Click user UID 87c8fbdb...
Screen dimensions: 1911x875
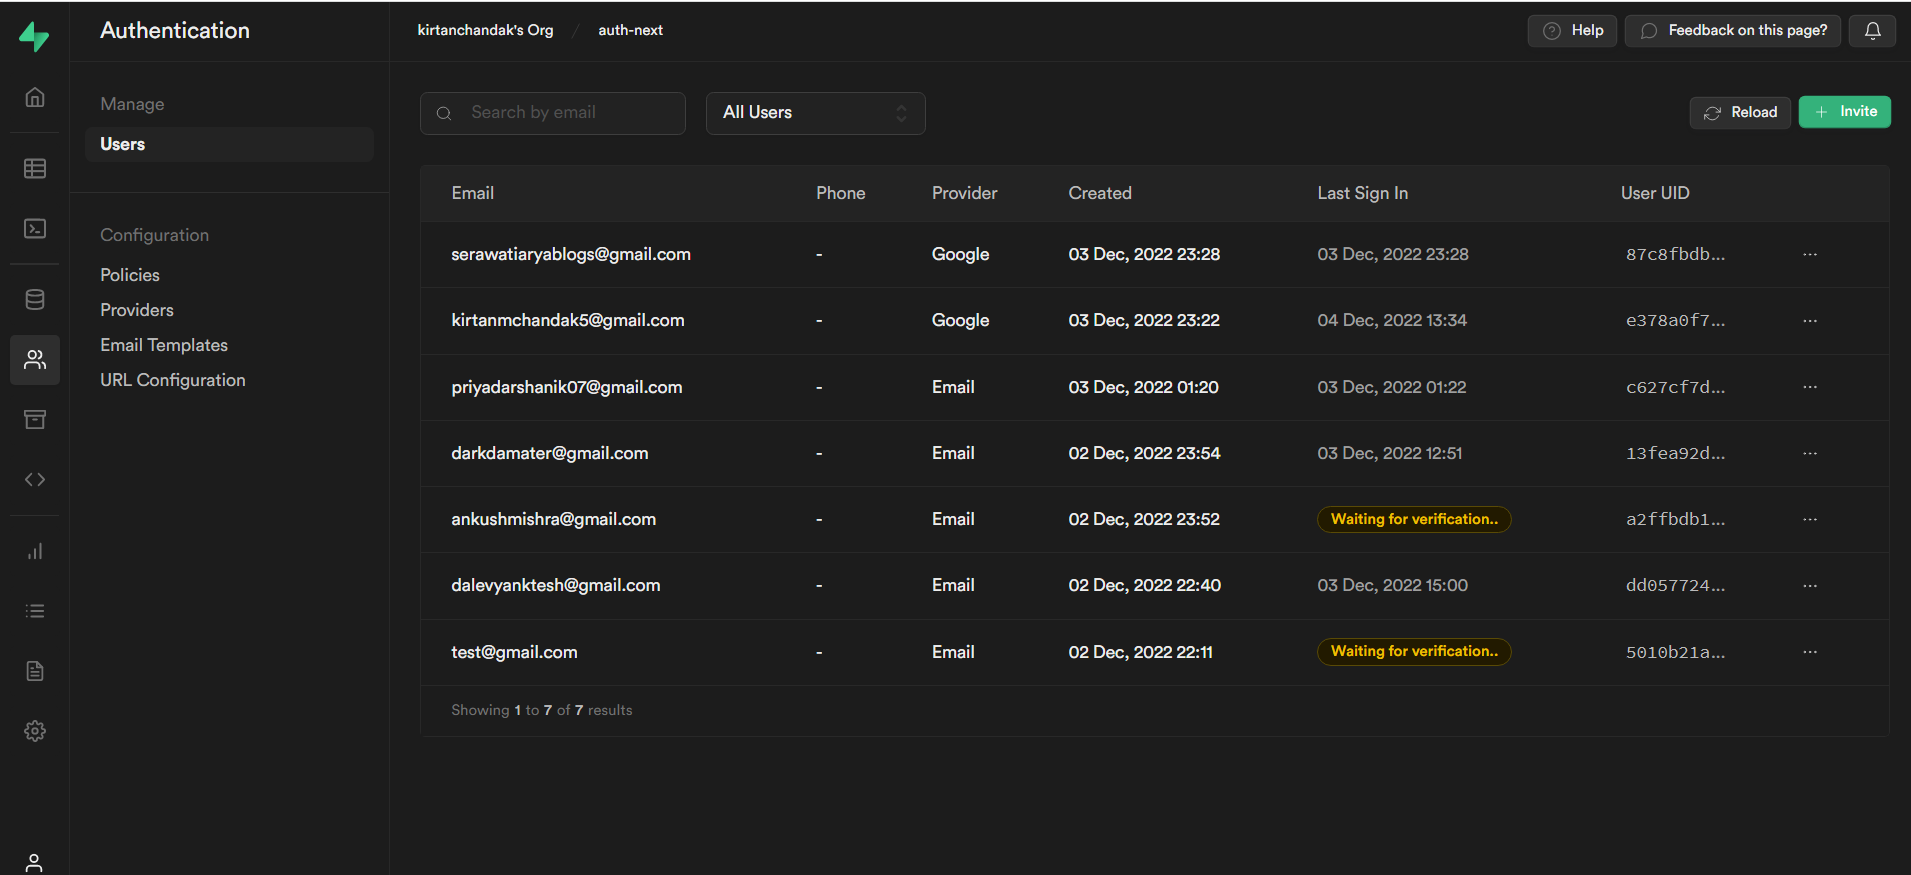point(1675,254)
